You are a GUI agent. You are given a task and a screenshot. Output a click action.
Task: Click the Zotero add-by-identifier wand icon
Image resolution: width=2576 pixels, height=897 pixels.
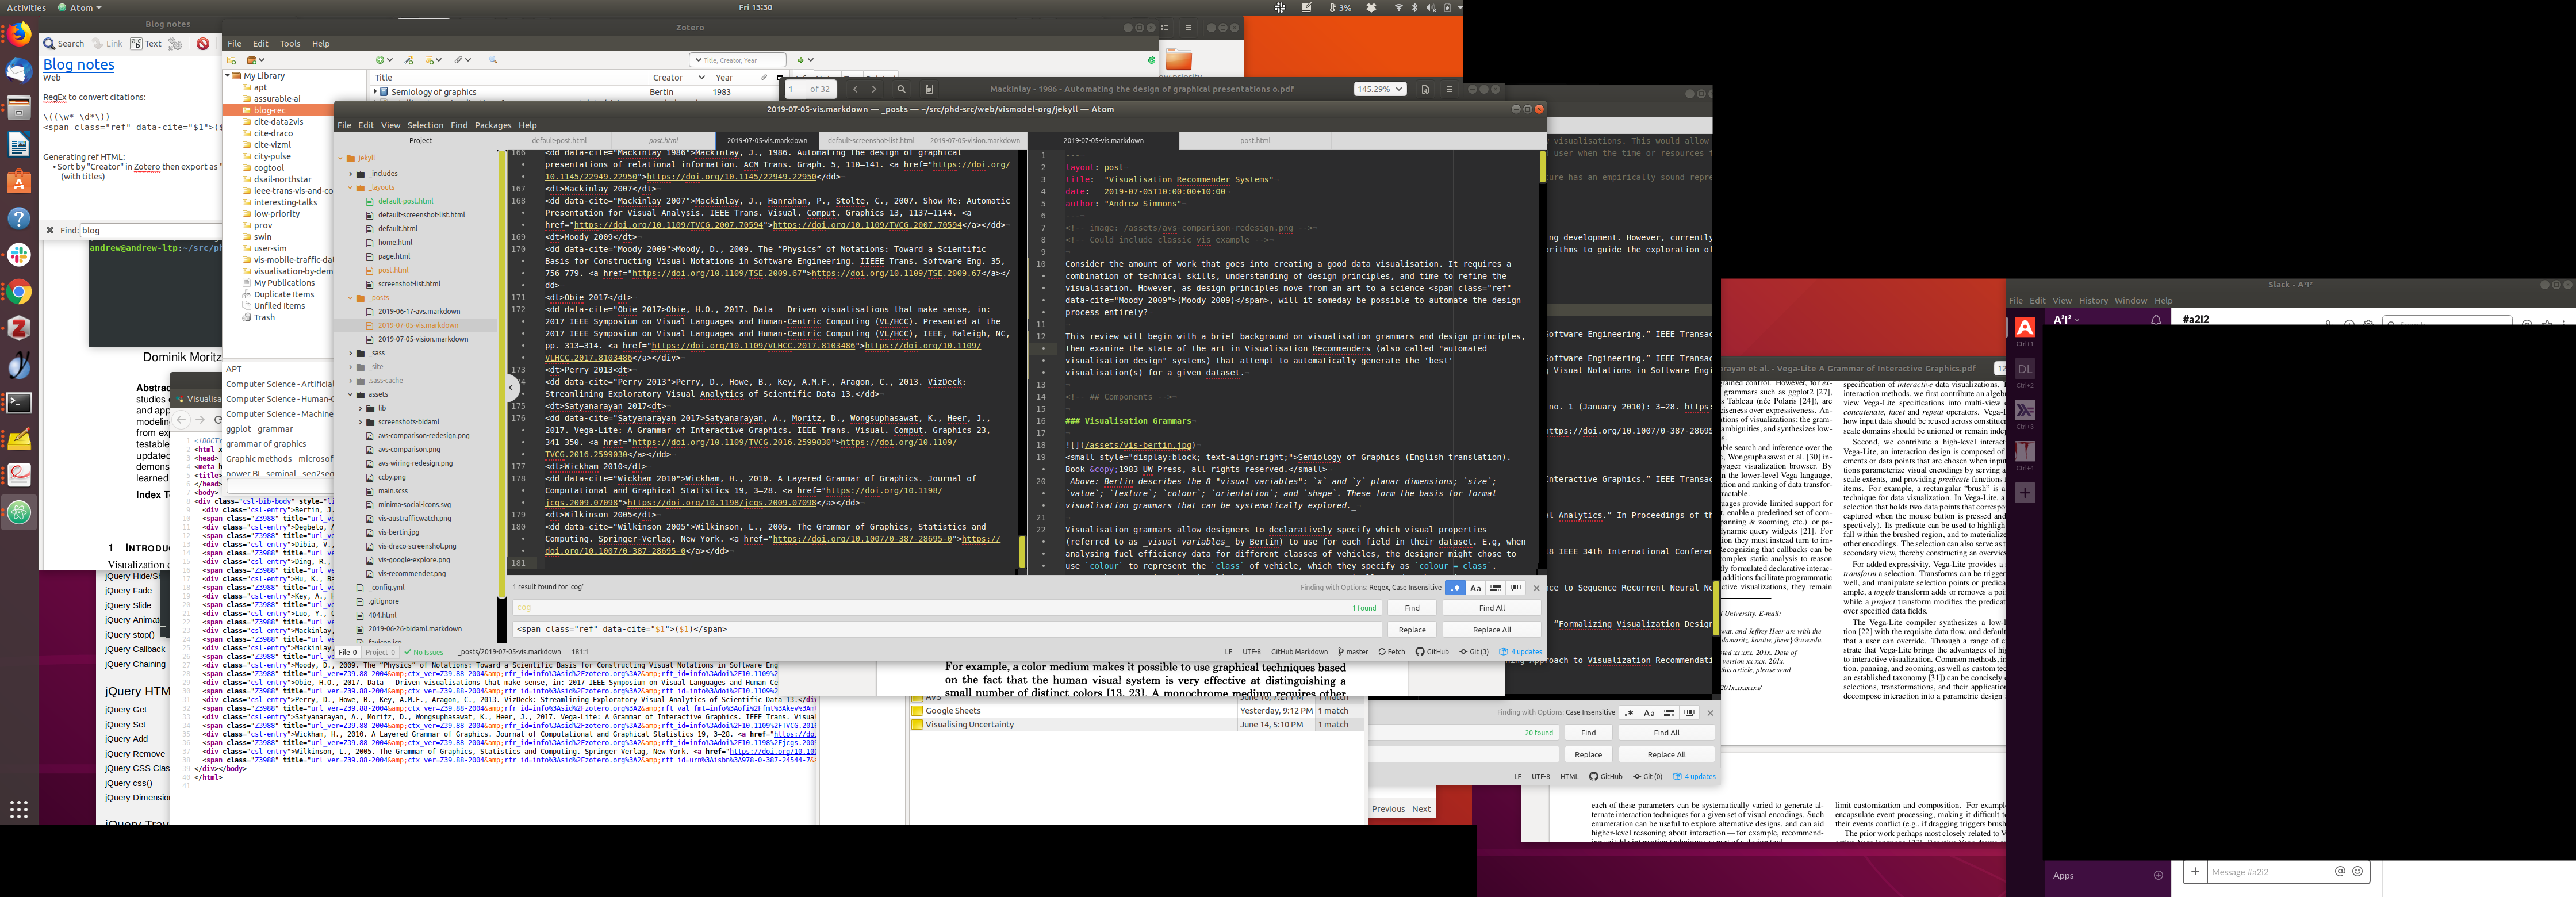[409, 60]
